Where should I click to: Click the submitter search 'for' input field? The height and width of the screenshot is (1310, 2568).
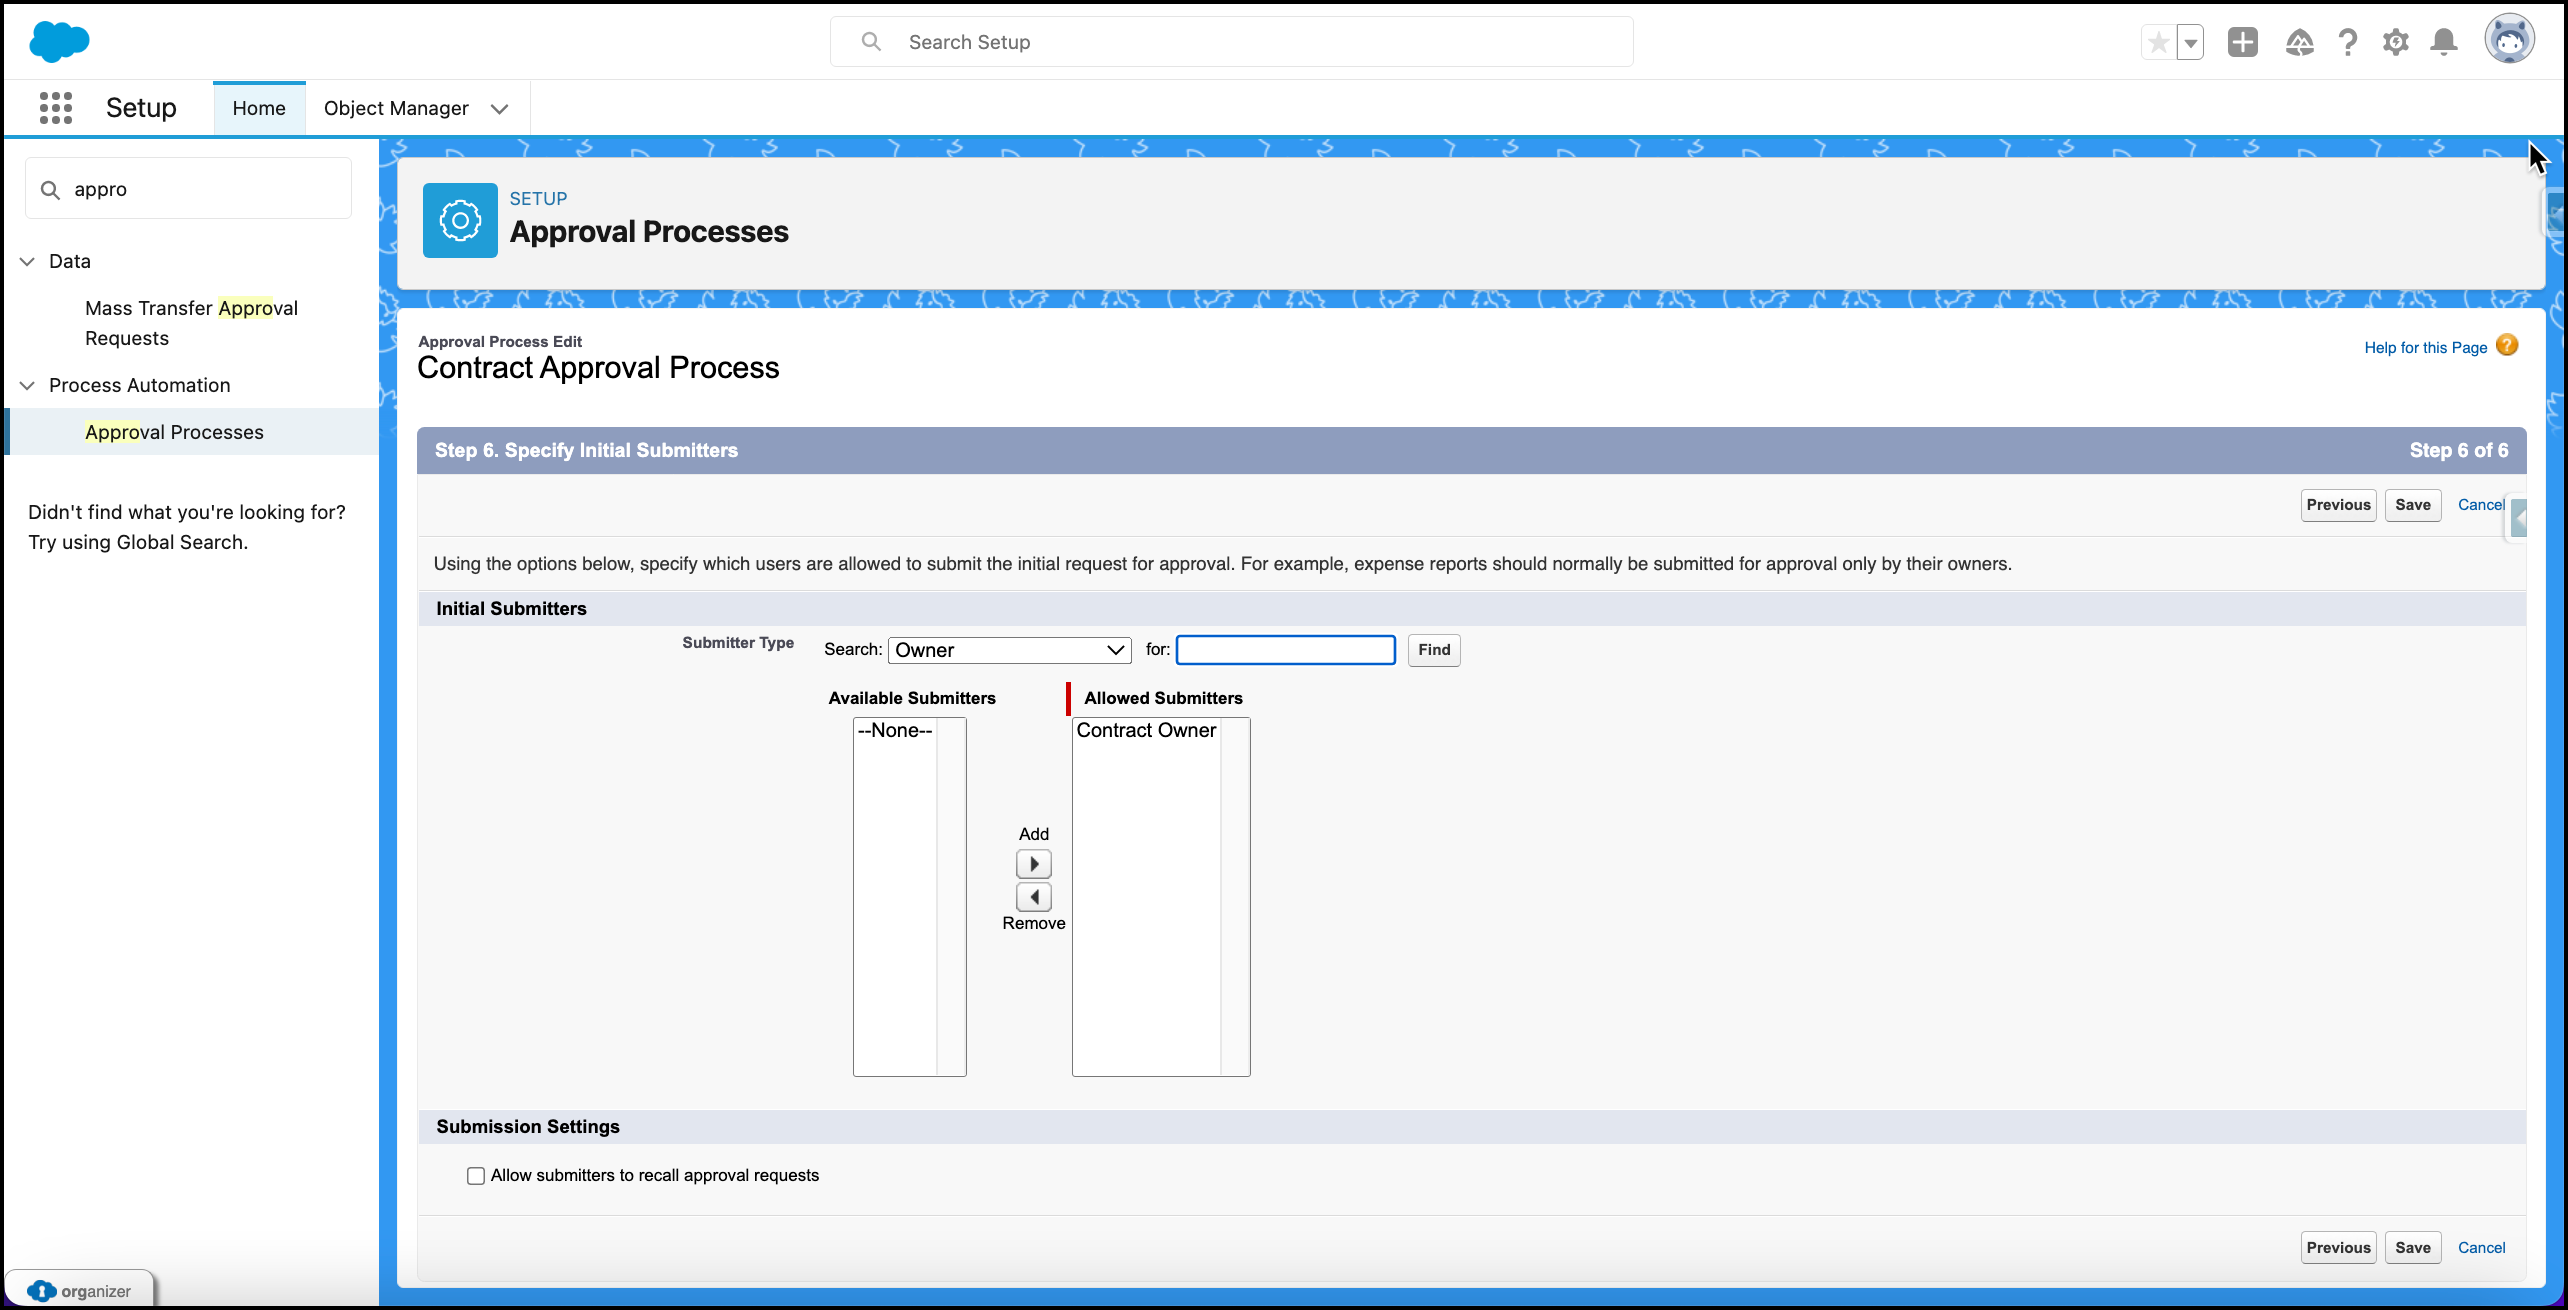click(1285, 650)
